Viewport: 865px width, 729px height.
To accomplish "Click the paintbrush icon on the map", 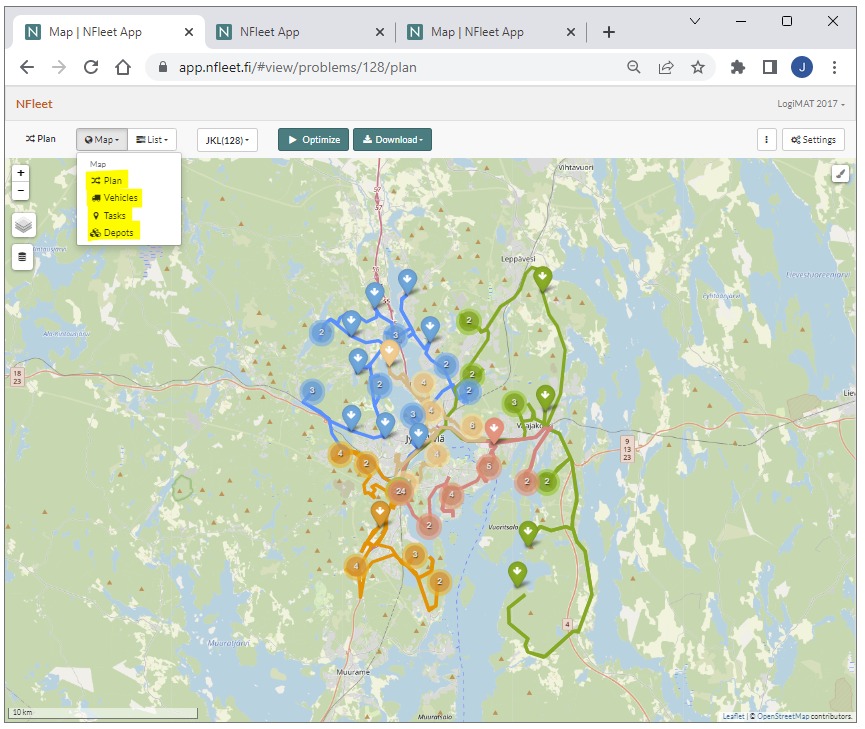I will pos(840,174).
